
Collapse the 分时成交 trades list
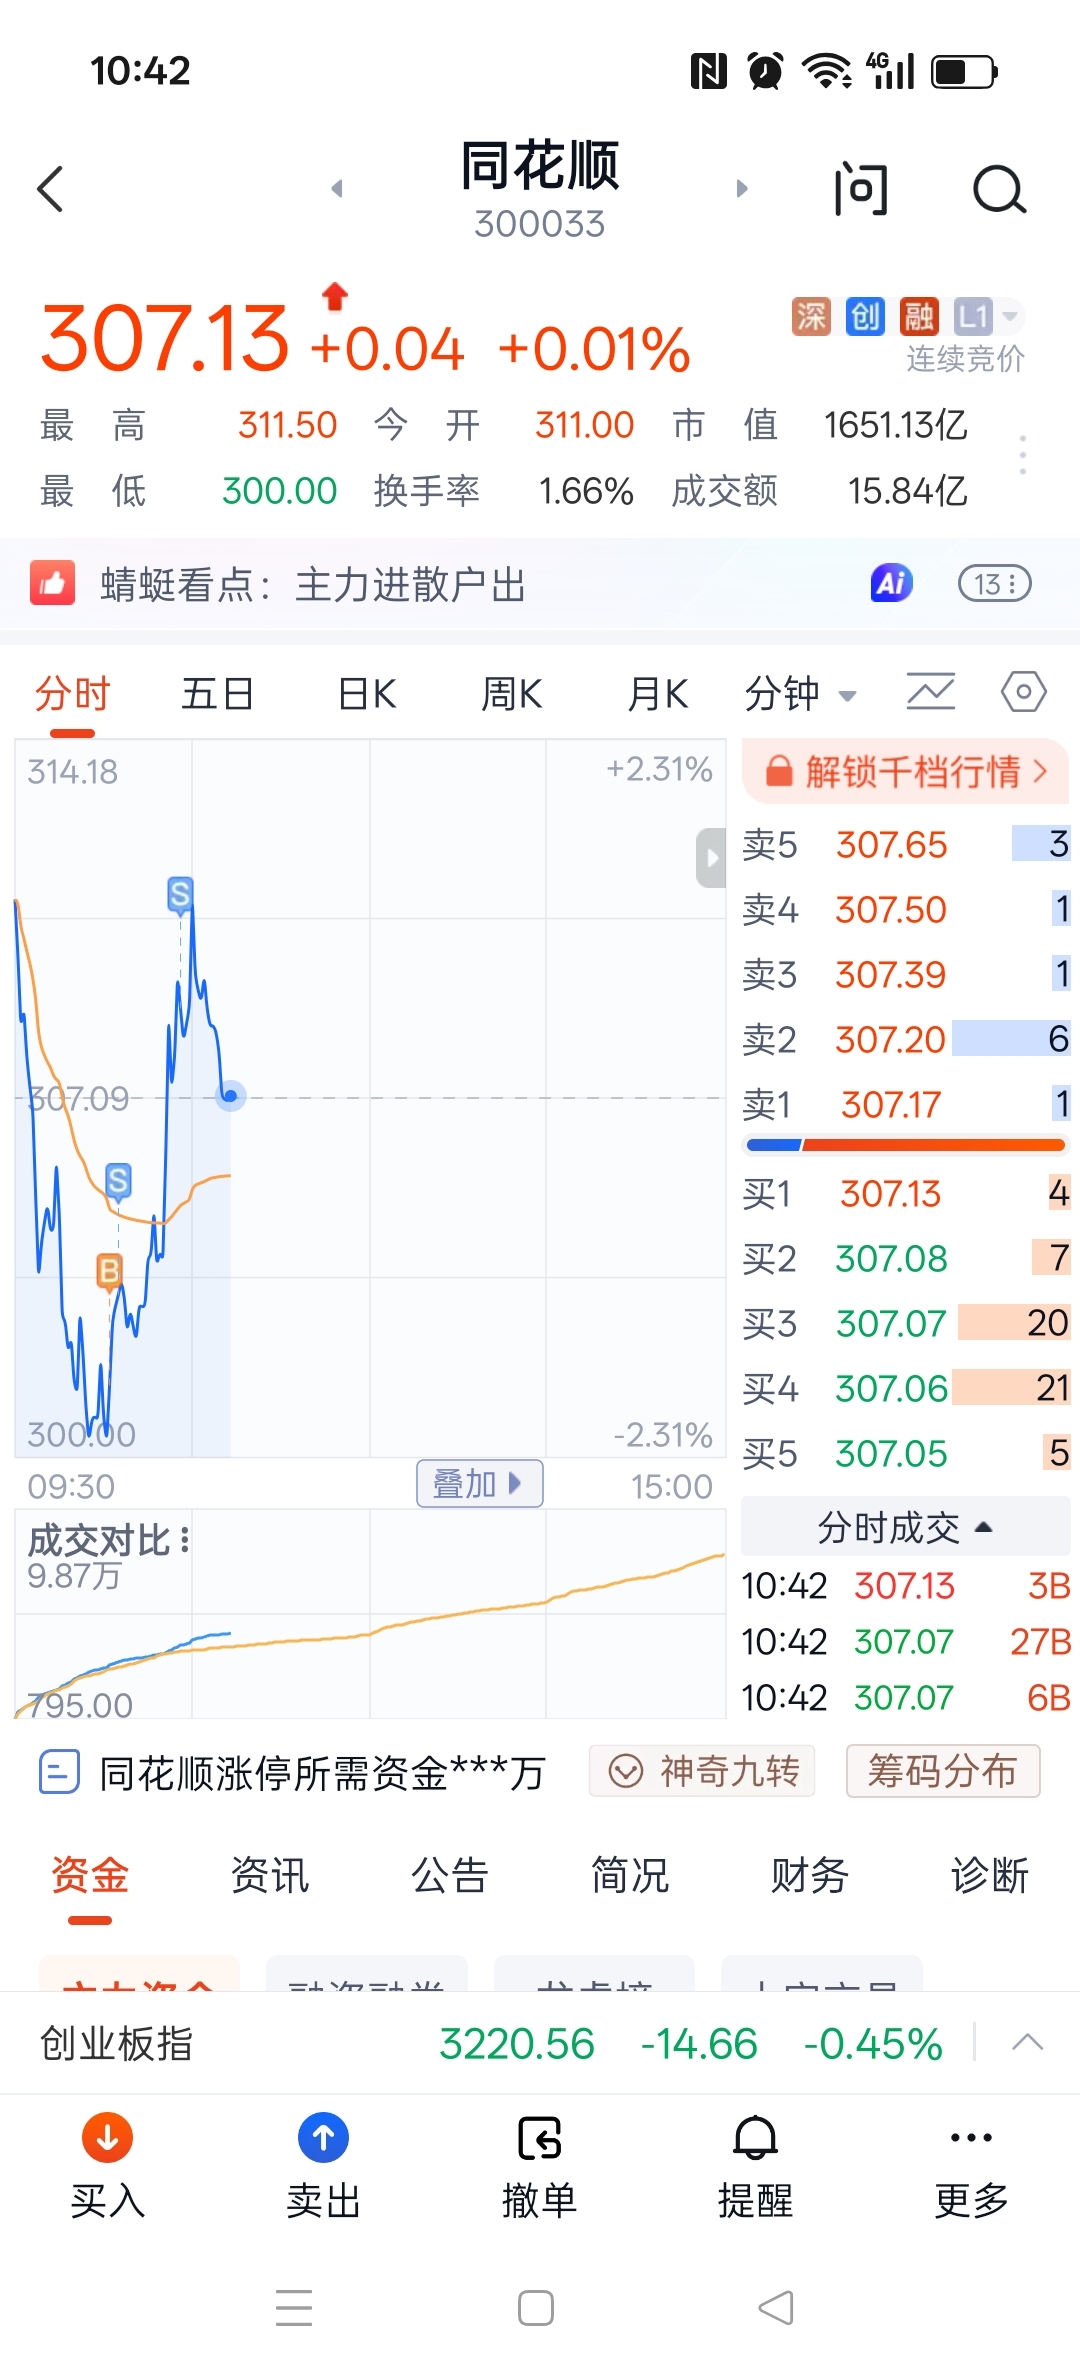(904, 1527)
